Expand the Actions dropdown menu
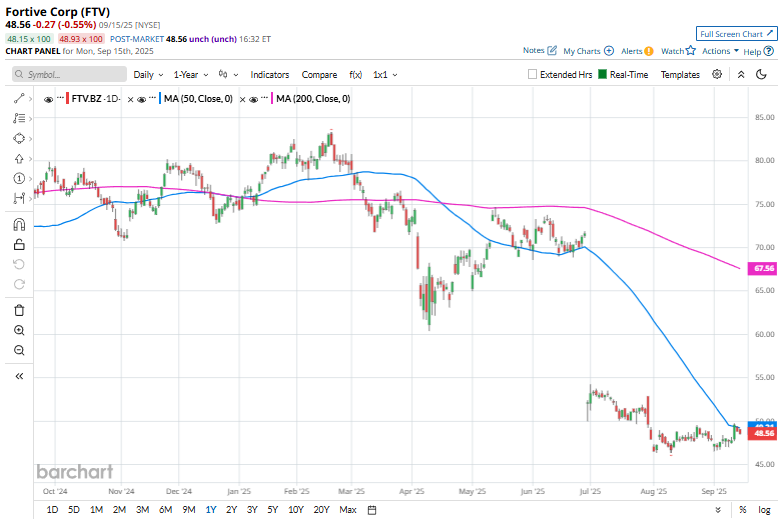Viewport: 781px width, 530px height. tap(720, 51)
